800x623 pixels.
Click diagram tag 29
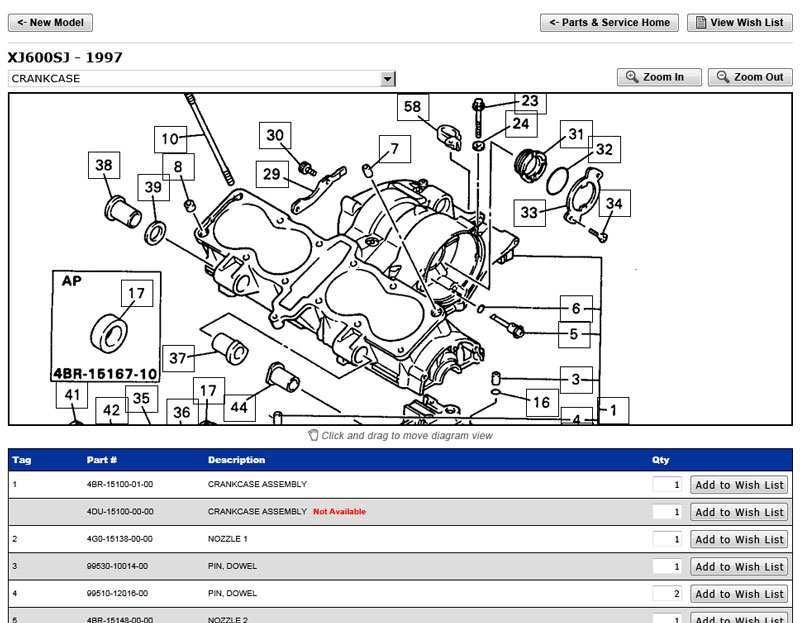tap(272, 174)
